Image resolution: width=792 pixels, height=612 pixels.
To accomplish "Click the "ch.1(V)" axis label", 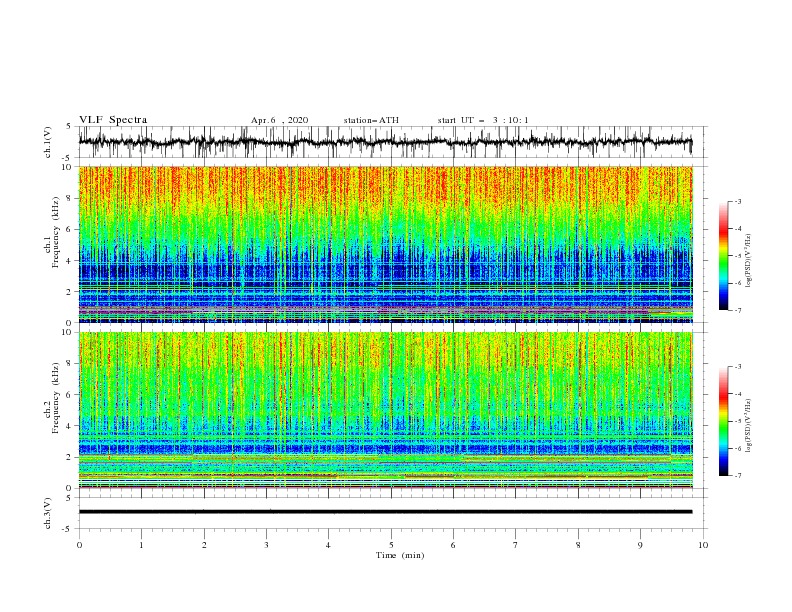I will 48,142.
